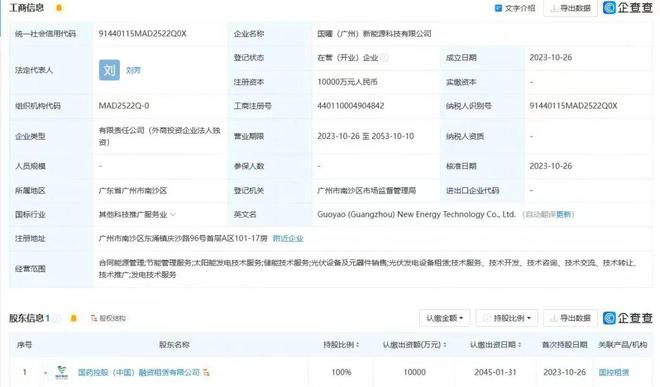Click the info icon next to 股东信息 1
Screen dimensions: 660x387
click(57, 318)
